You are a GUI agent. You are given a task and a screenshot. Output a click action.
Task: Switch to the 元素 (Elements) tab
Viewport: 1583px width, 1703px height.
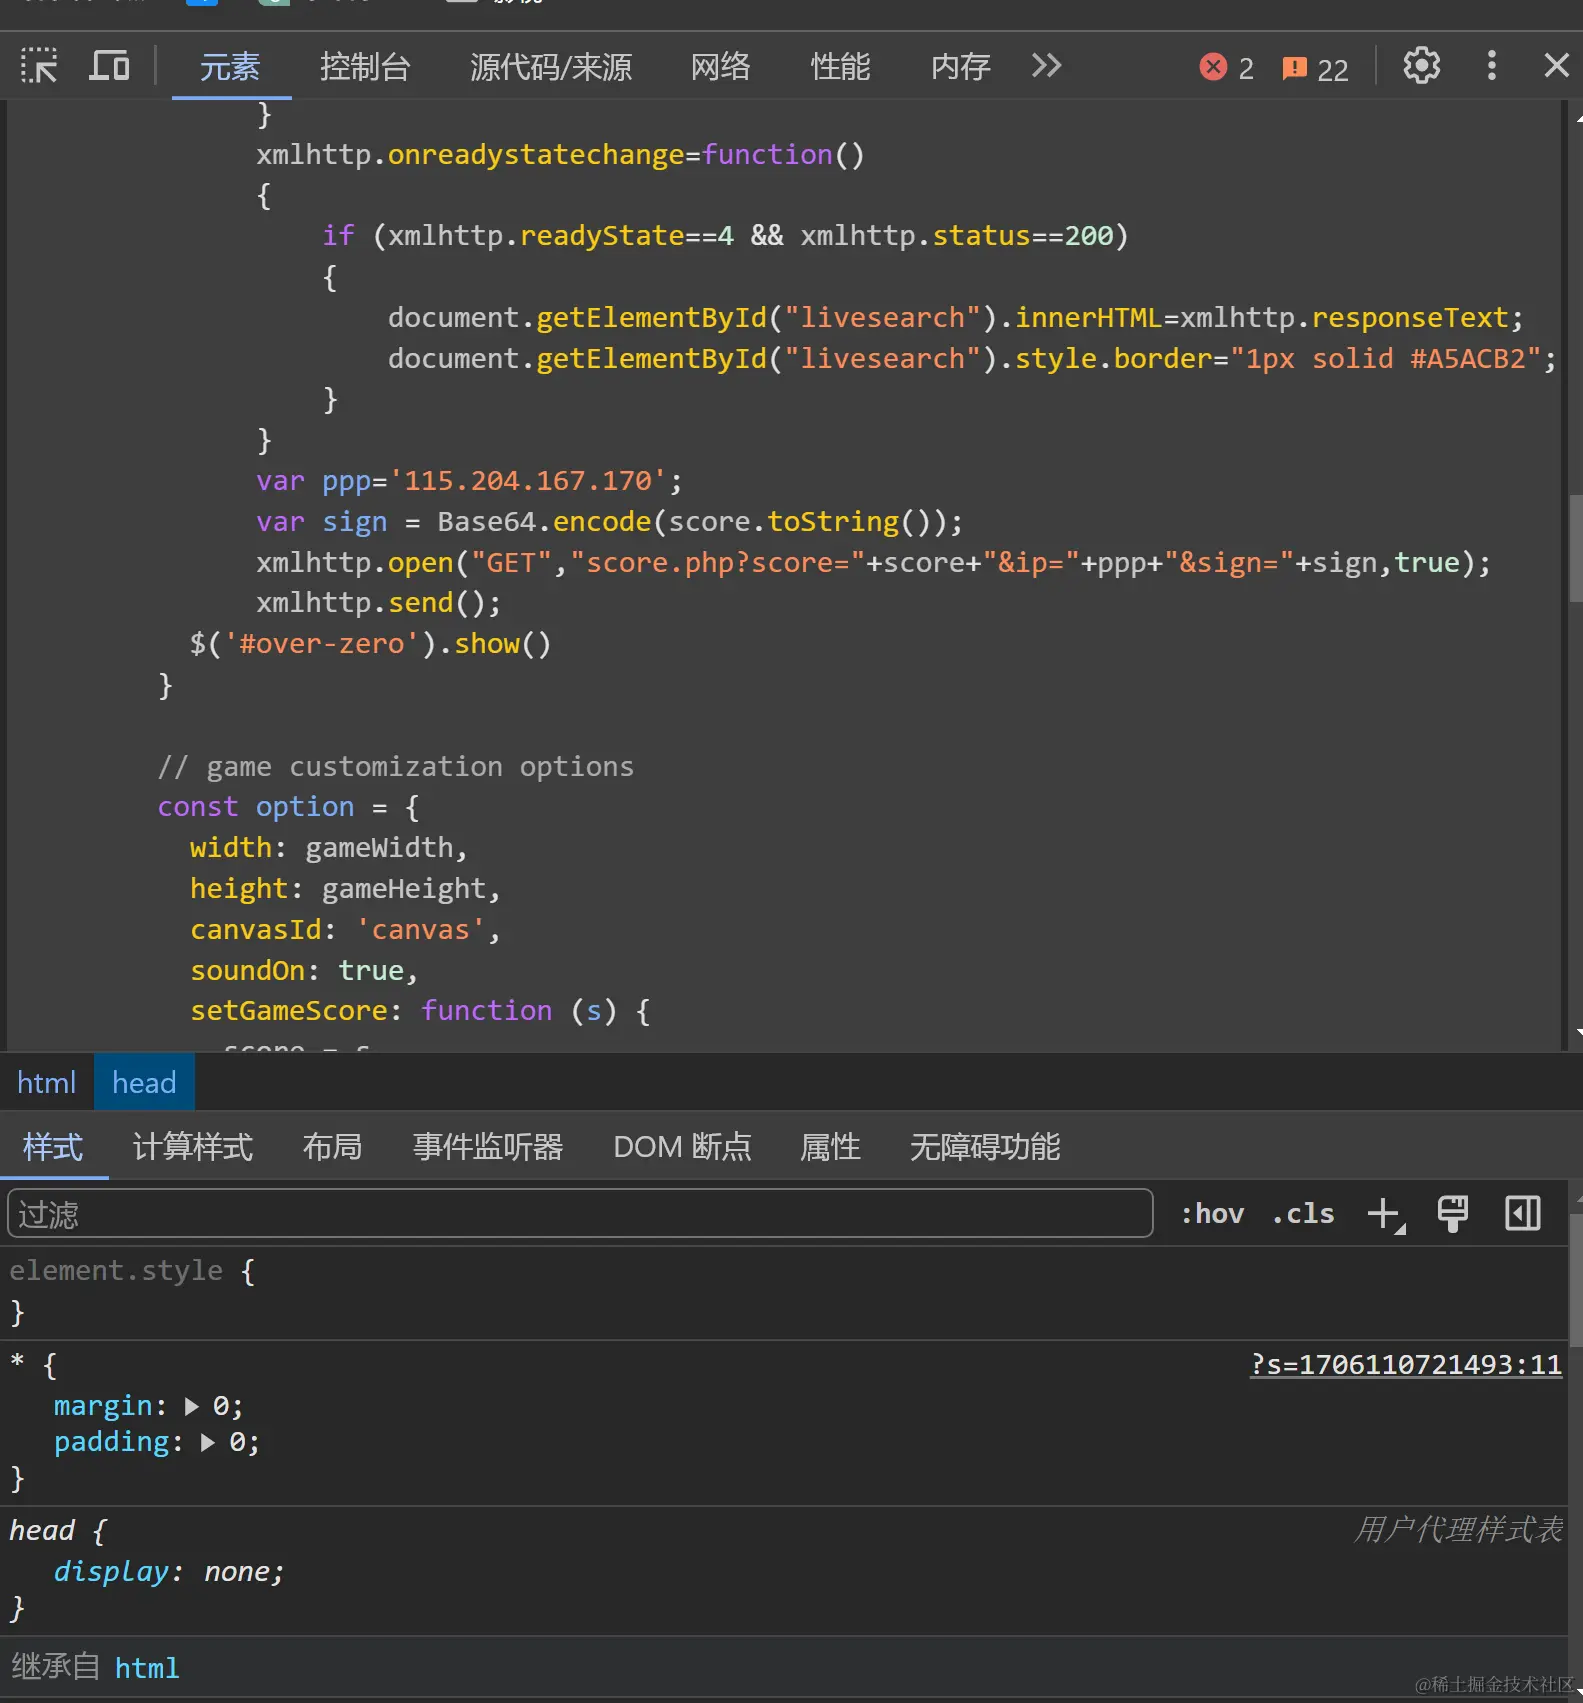pos(230,67)
